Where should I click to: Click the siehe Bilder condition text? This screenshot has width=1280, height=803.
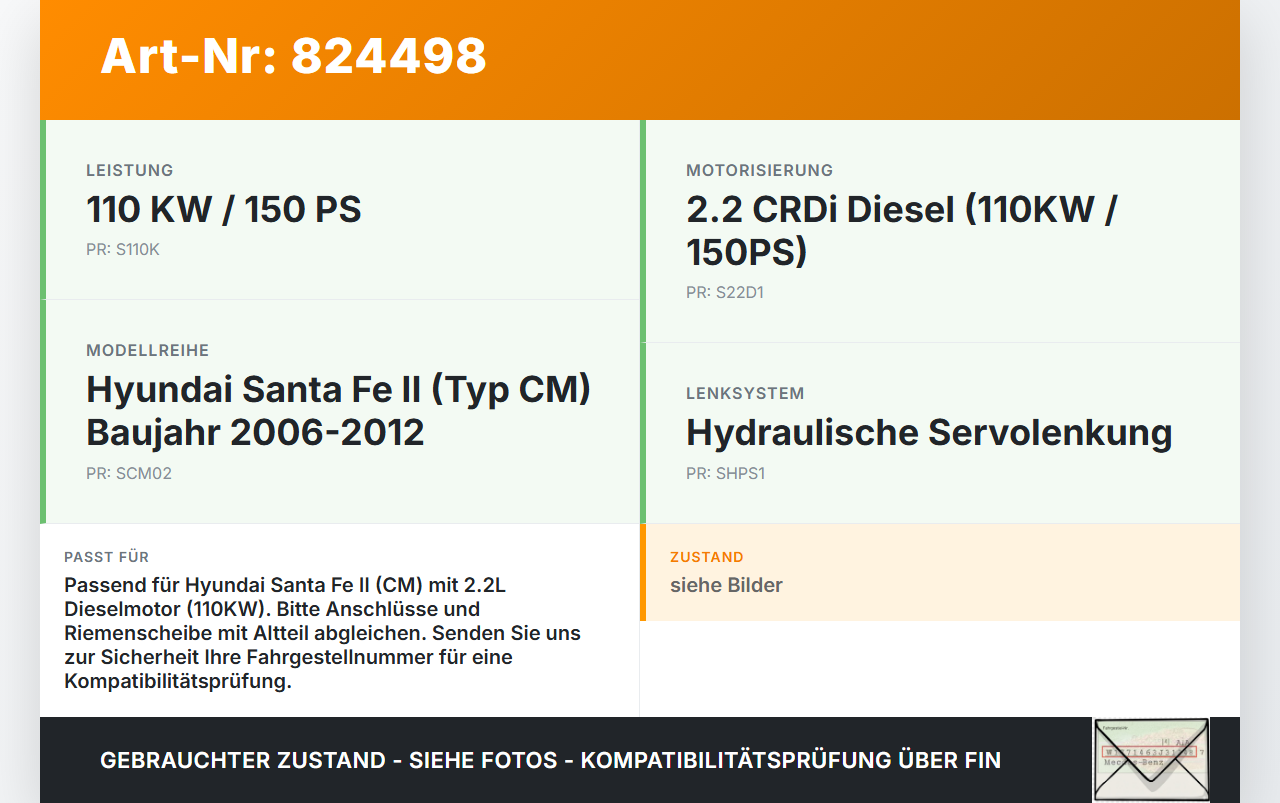point(726,585)
